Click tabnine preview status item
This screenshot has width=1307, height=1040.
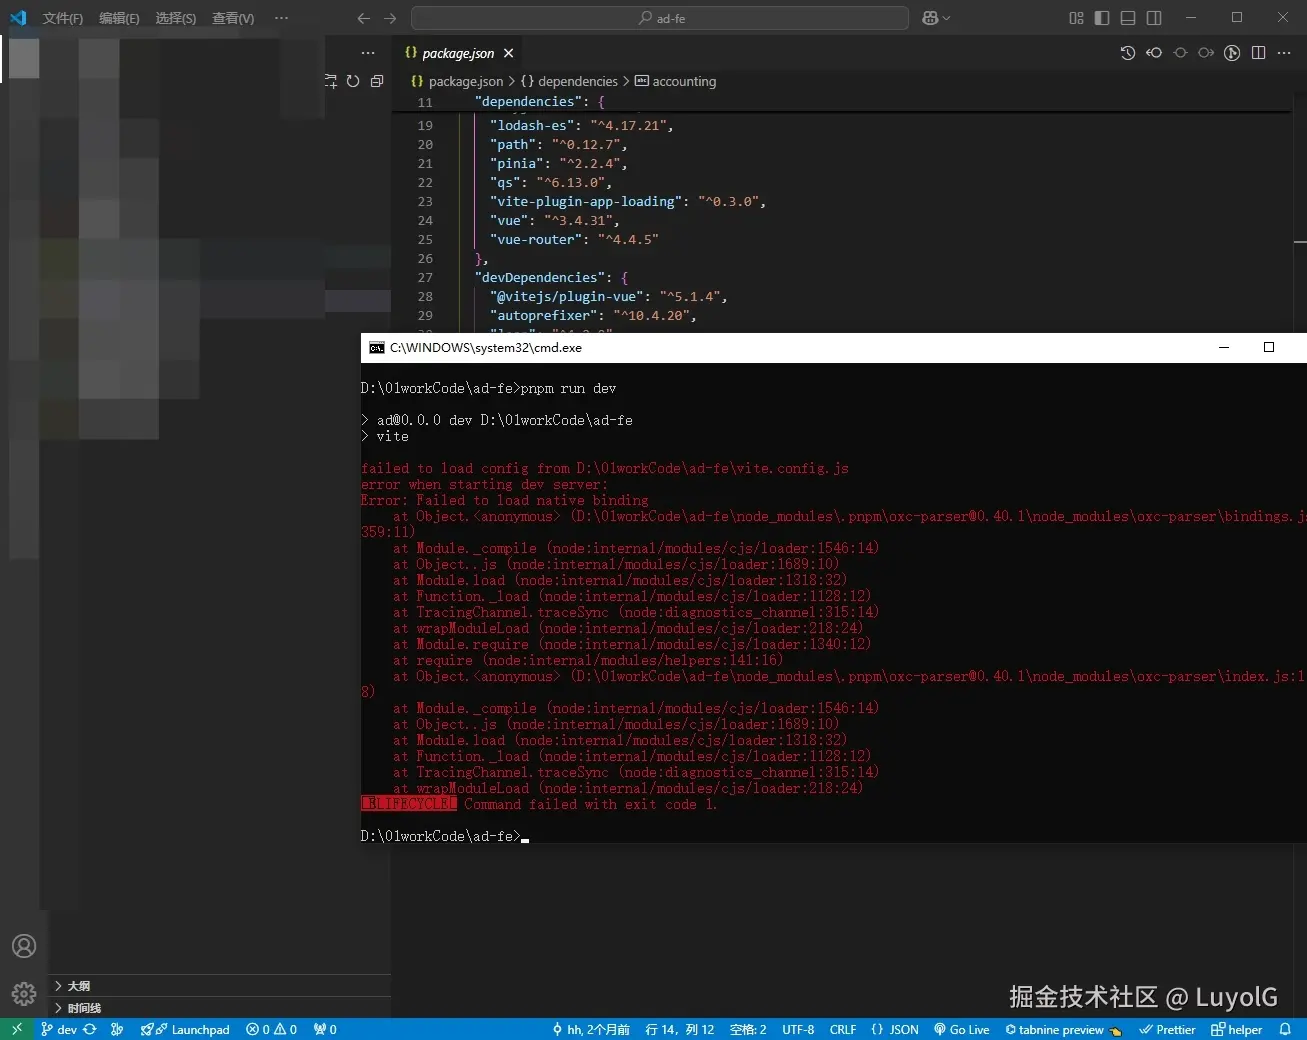[1063, 1029]
